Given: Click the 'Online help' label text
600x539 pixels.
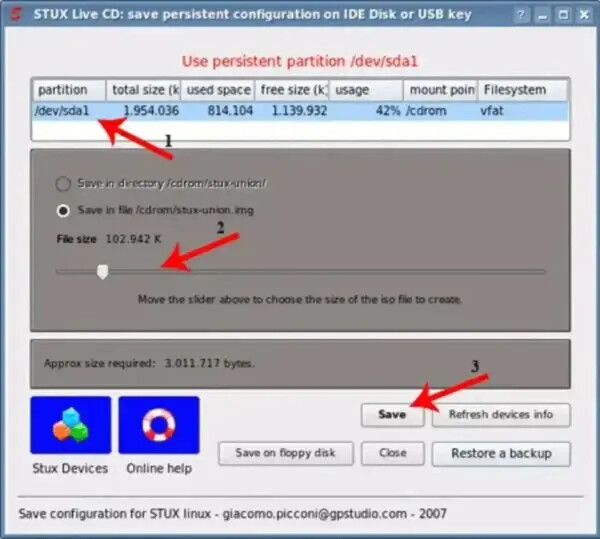Looking at the screenshot, I should tap(159, 469).
